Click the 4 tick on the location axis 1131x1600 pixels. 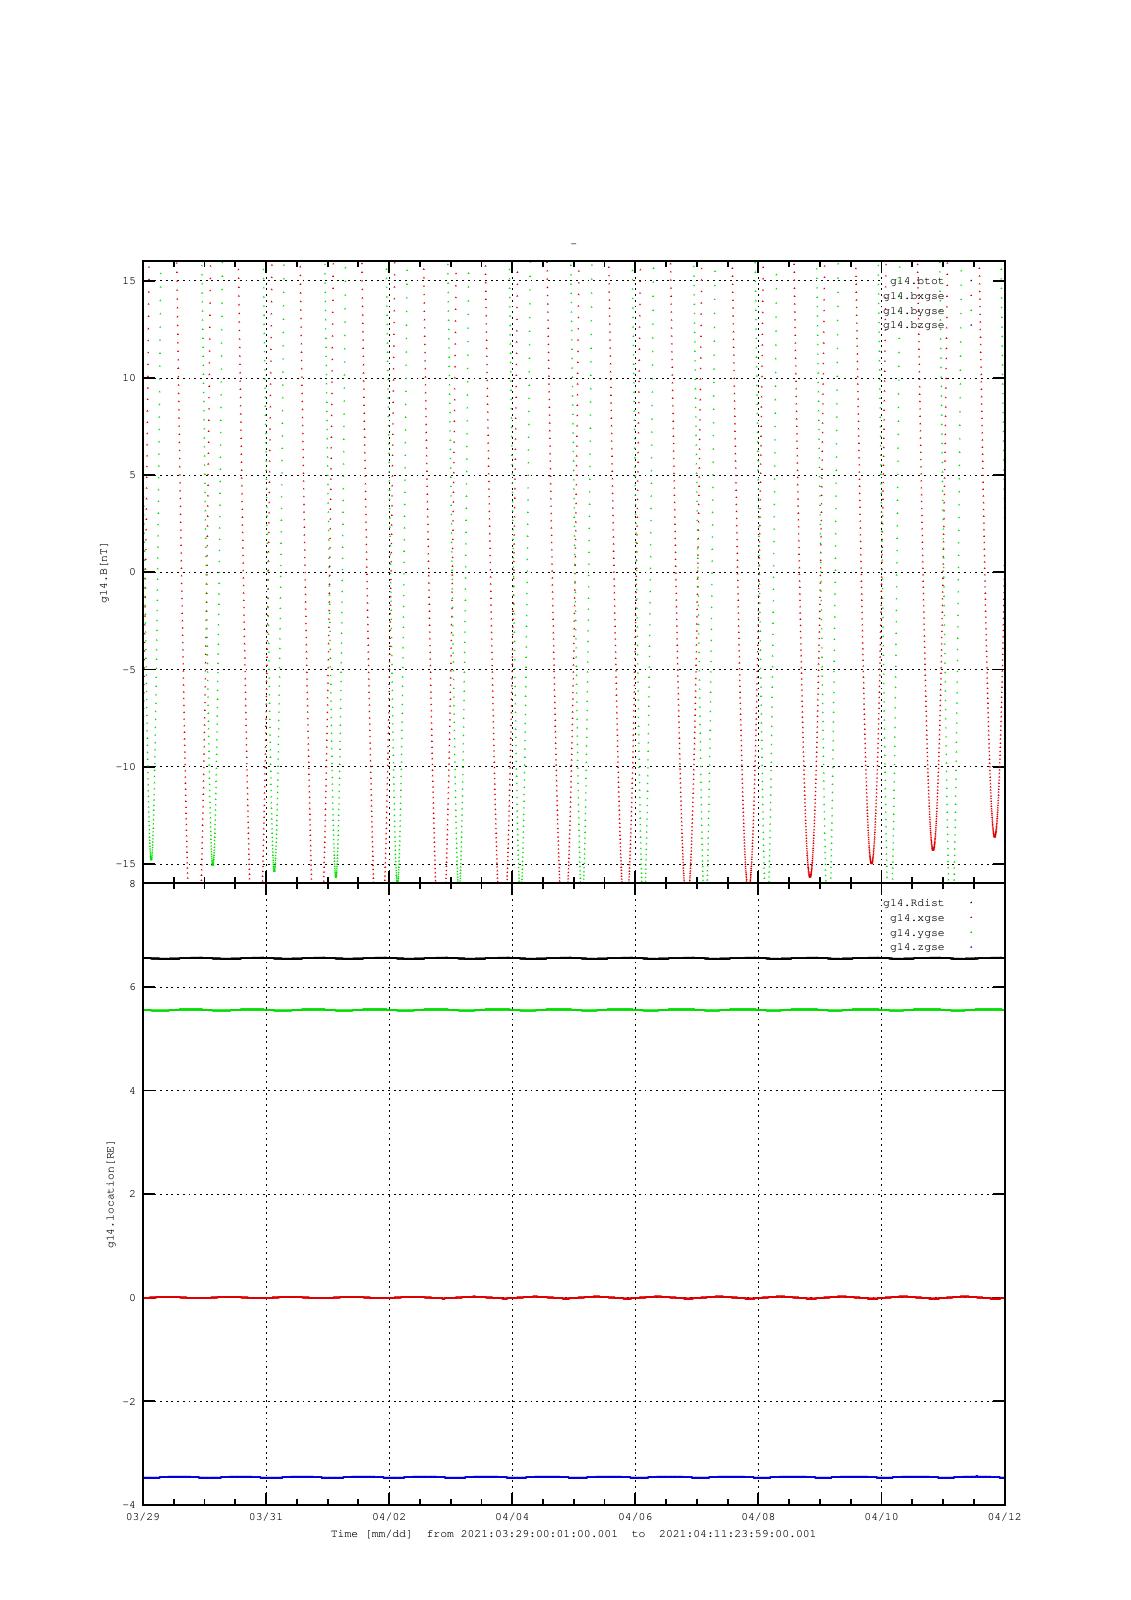pos(132,1091)
